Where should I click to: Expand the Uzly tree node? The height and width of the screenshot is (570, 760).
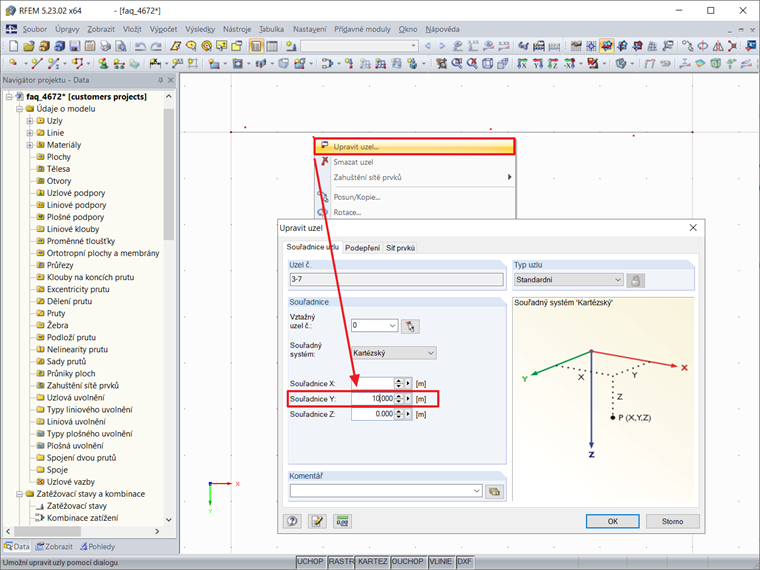coord(30,121)
